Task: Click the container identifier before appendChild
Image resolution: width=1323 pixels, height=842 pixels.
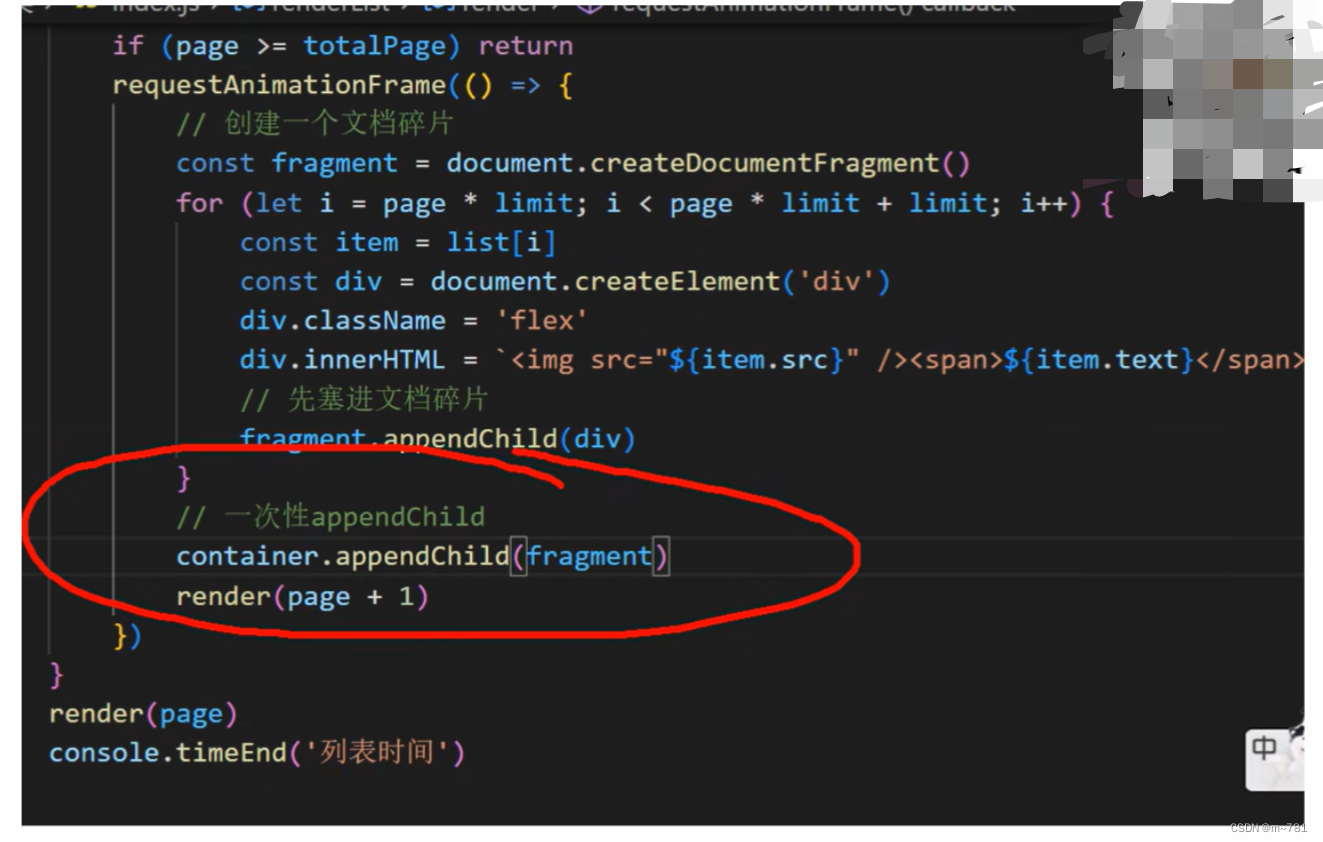Action: pyautogui.click(x=247, y=556)
